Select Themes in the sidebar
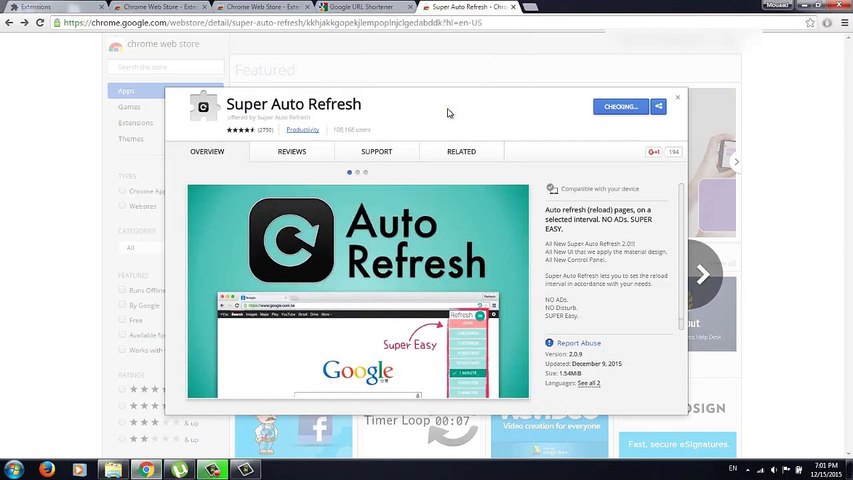The height and width of the screenshot is (480, 853). 131,139
